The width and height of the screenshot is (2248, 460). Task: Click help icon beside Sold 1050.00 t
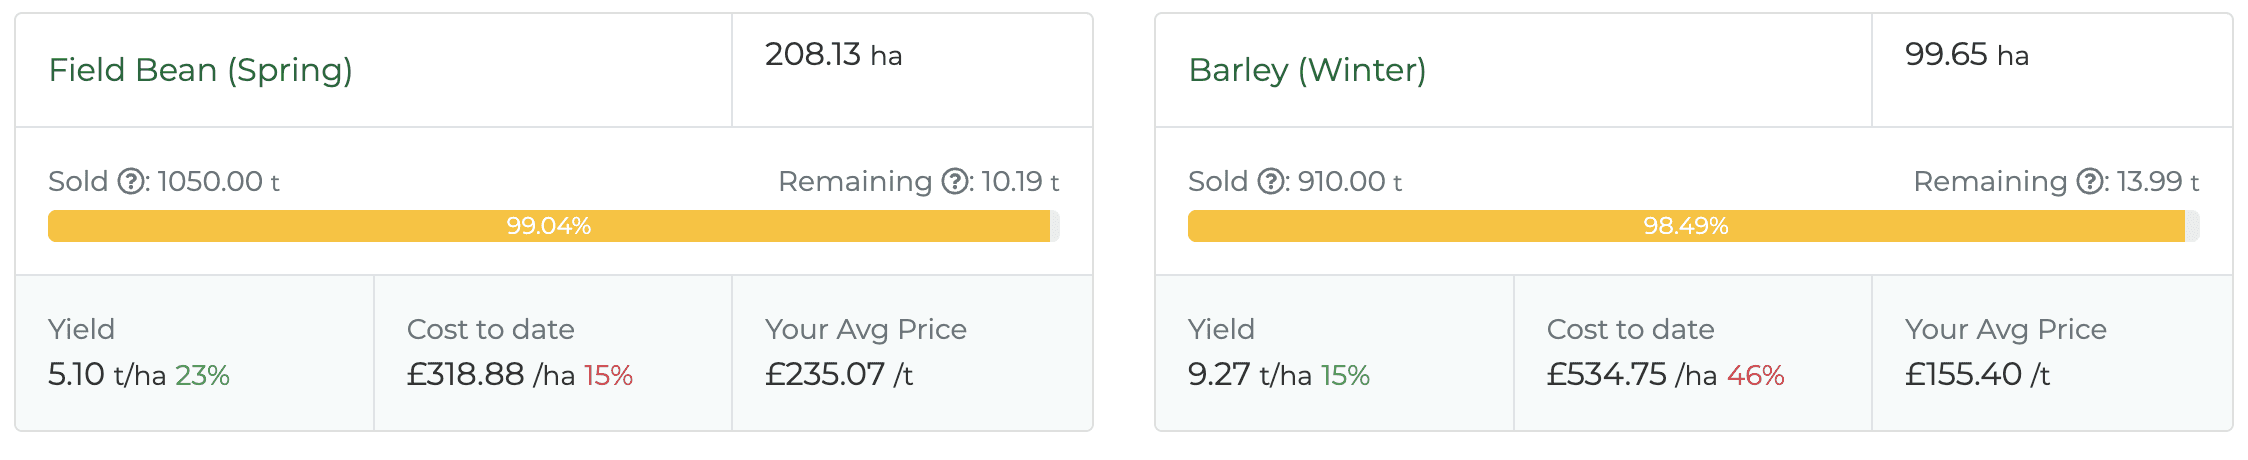pos(131,181)
